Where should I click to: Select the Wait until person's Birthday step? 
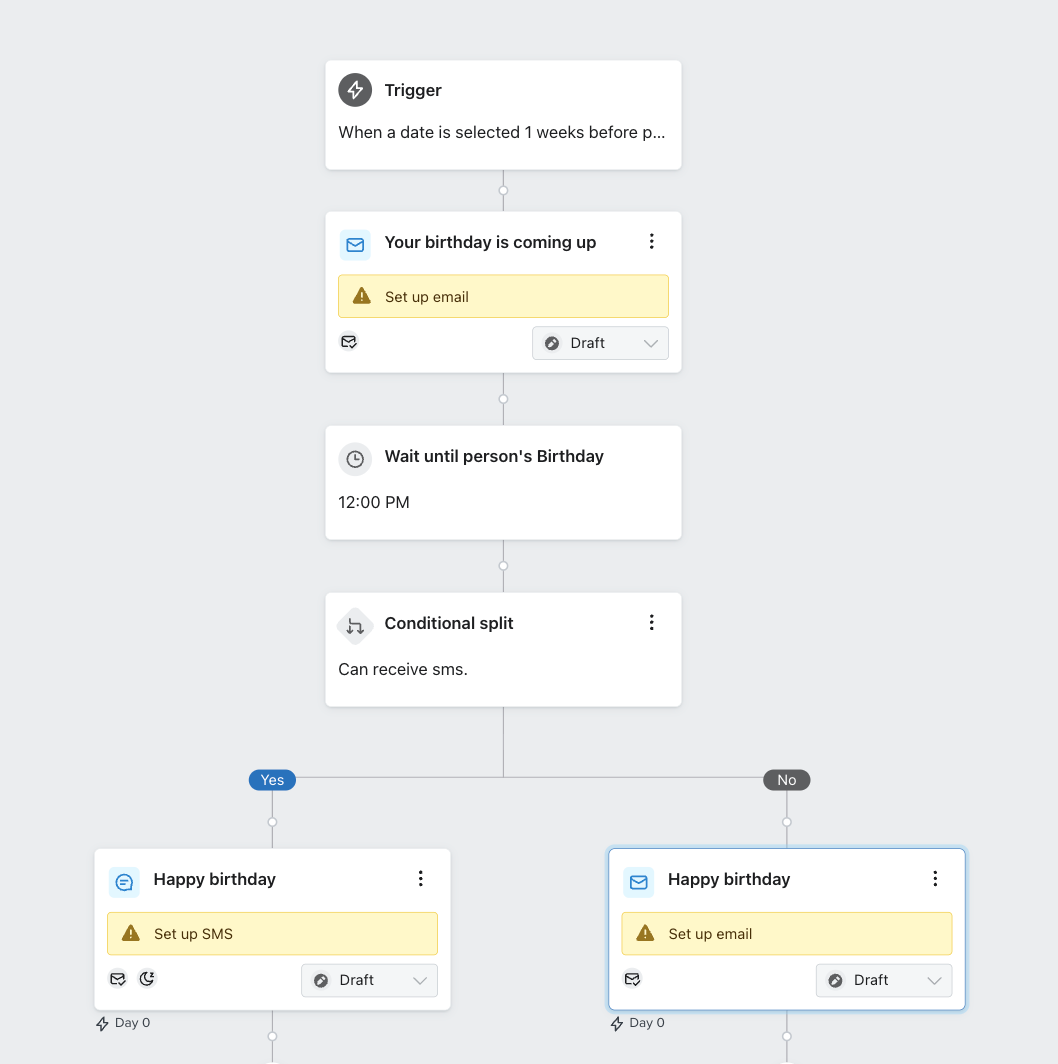tap(503, 482)
